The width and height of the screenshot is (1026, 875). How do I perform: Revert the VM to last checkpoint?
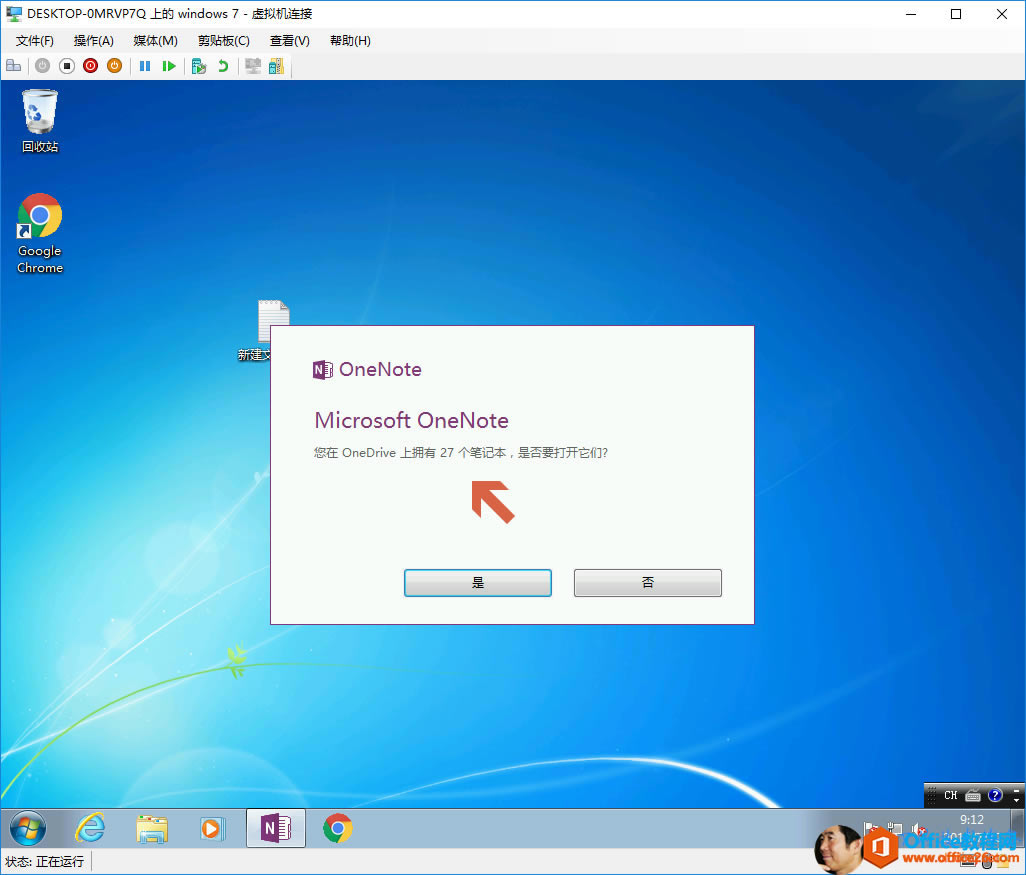222,65
